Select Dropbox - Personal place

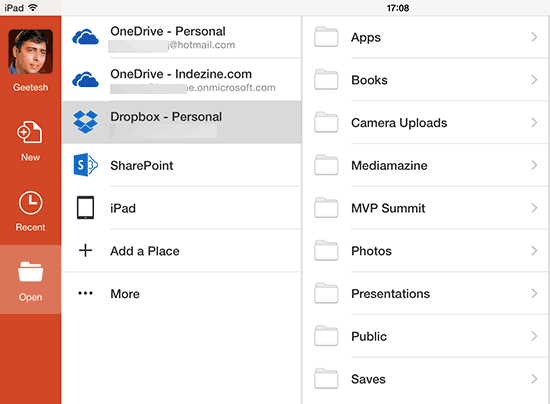(181, 122)
